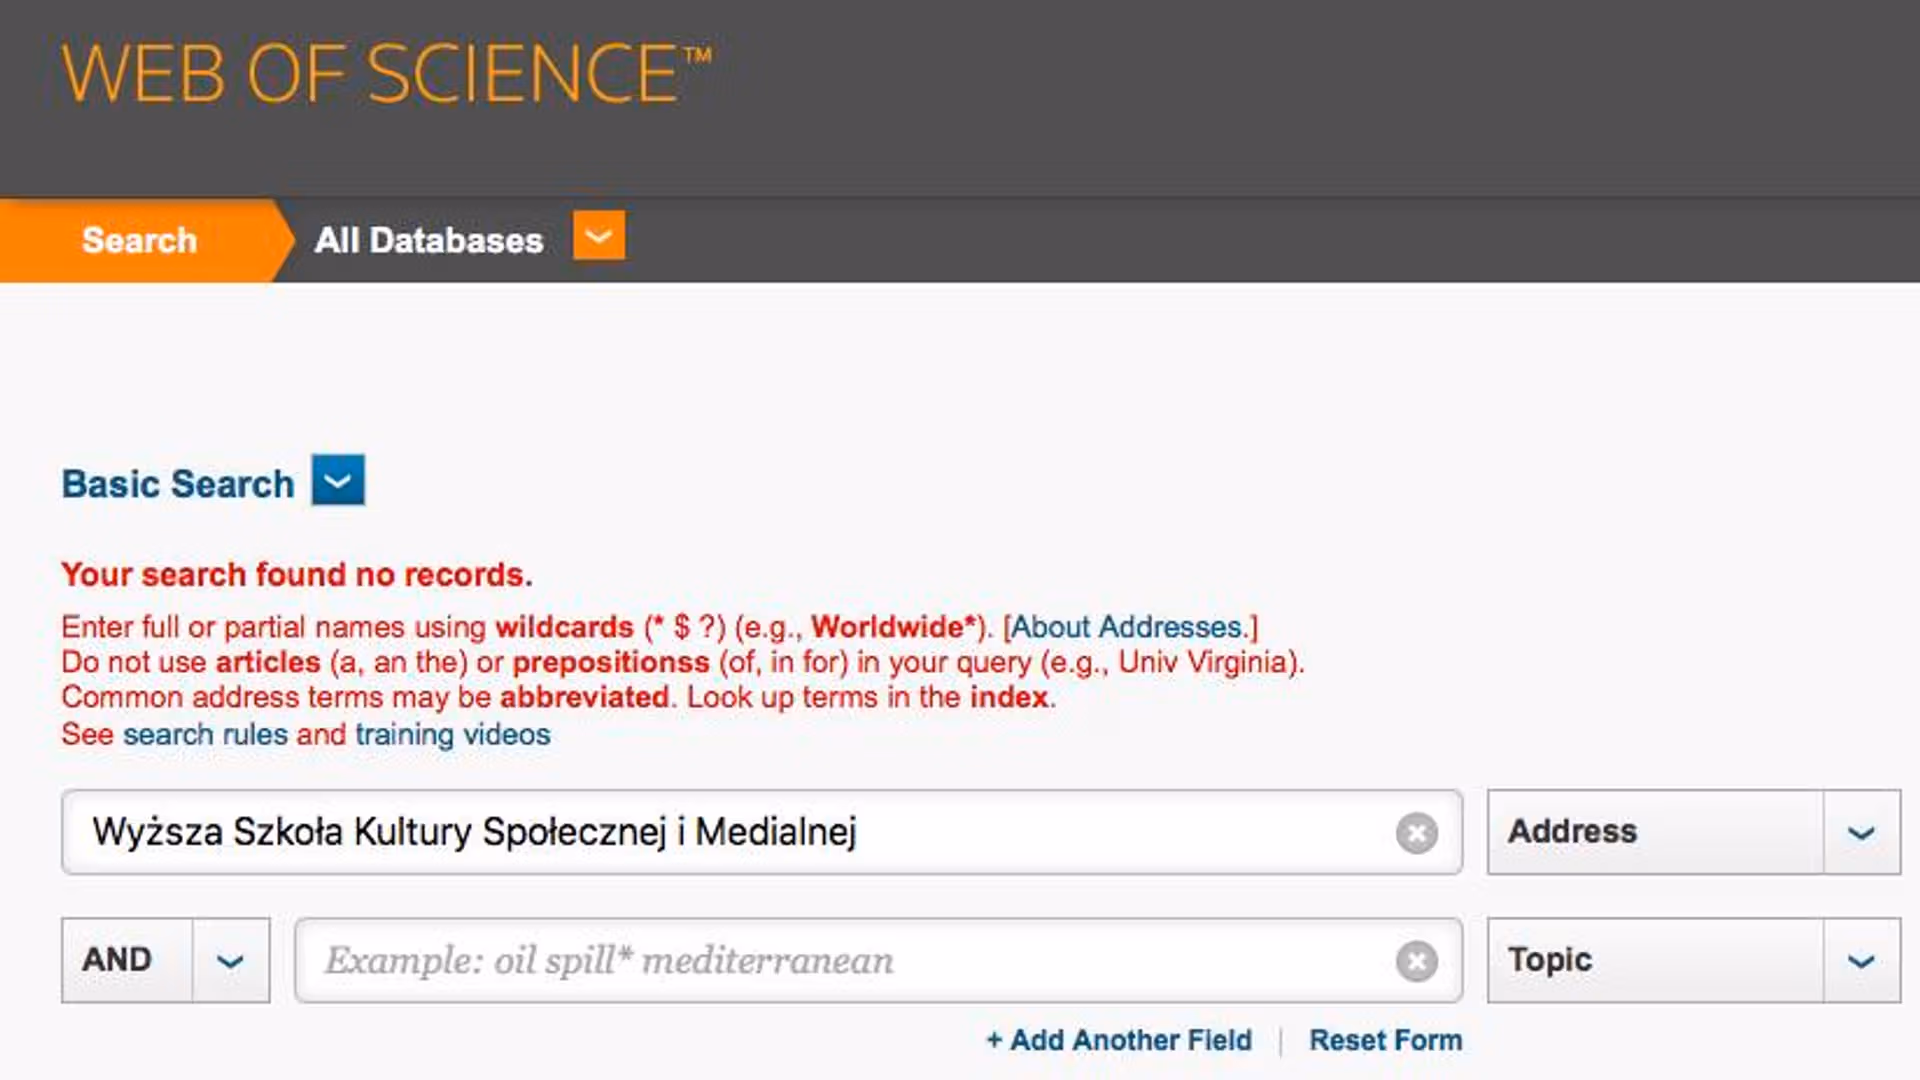Click the All Databases label
Image resolution: width=1920 pixels, height=1080 pixels.
click(428, 240)
